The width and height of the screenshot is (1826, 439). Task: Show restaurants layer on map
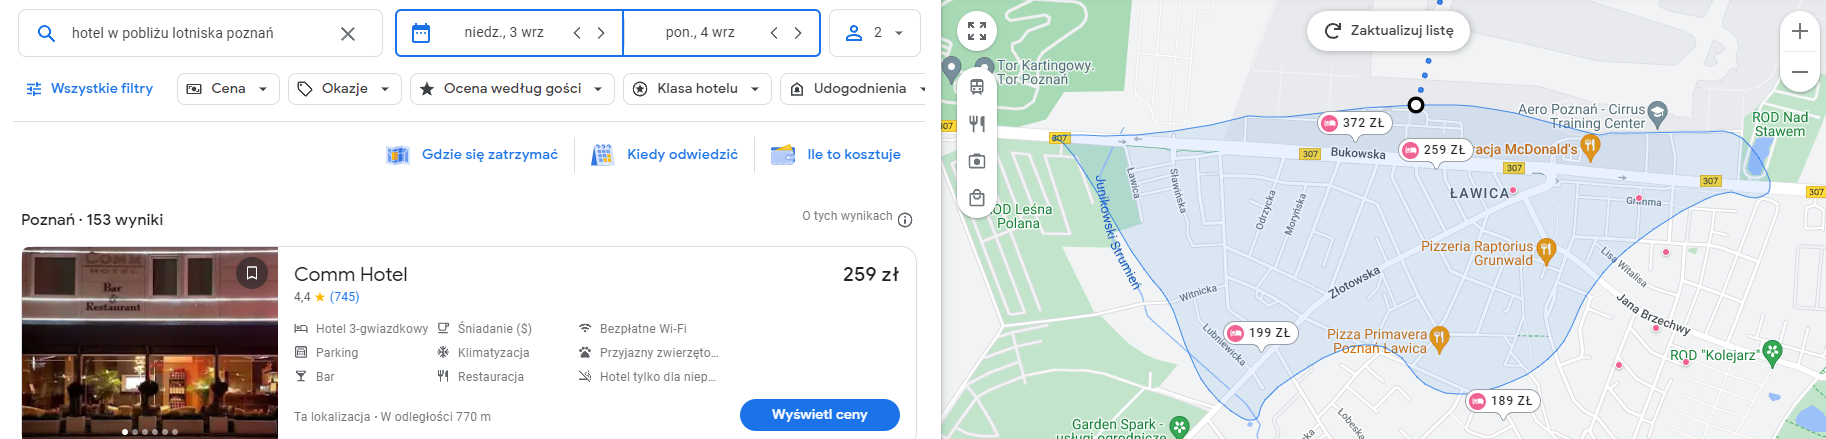coord(977,124)
